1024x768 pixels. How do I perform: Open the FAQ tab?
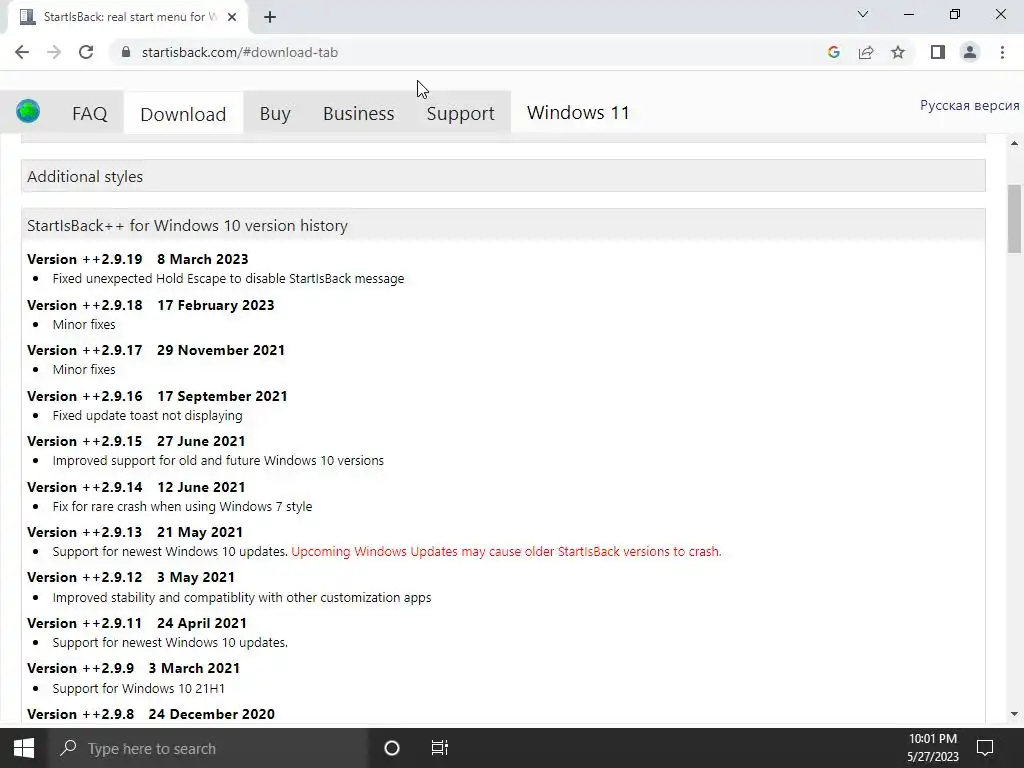89,114
